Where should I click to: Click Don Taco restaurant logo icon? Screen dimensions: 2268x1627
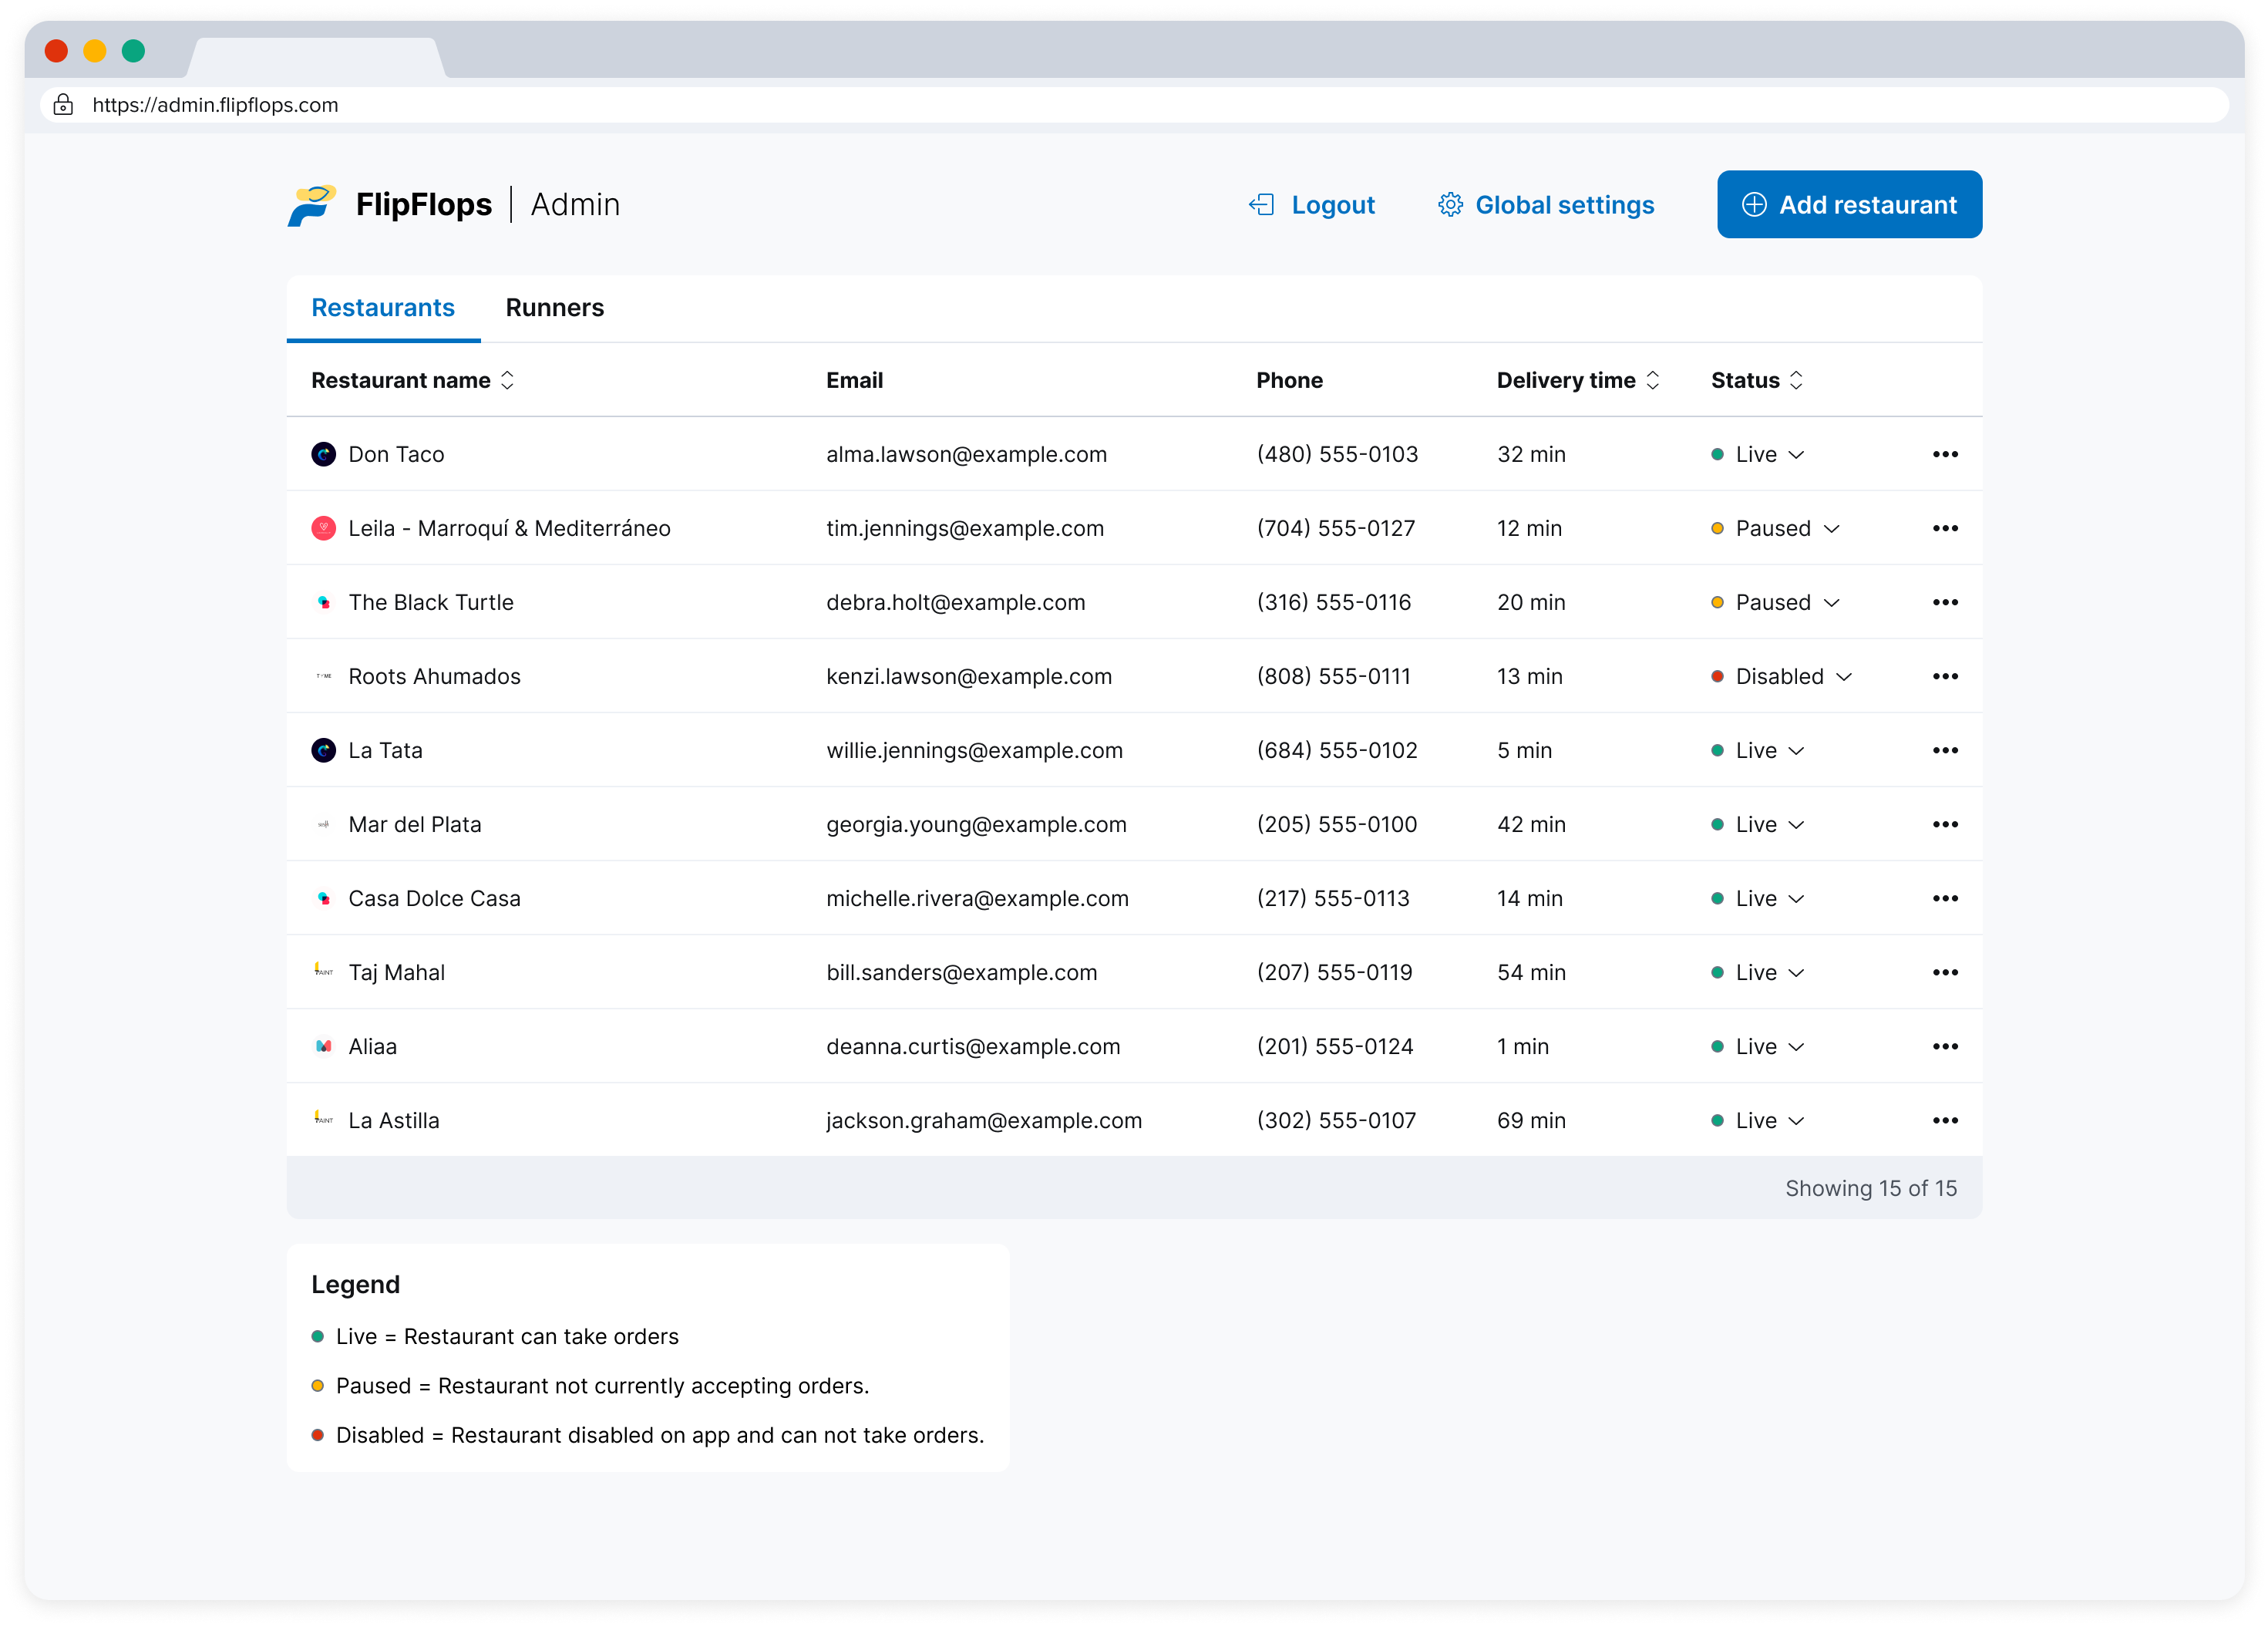tap(323, 455)
